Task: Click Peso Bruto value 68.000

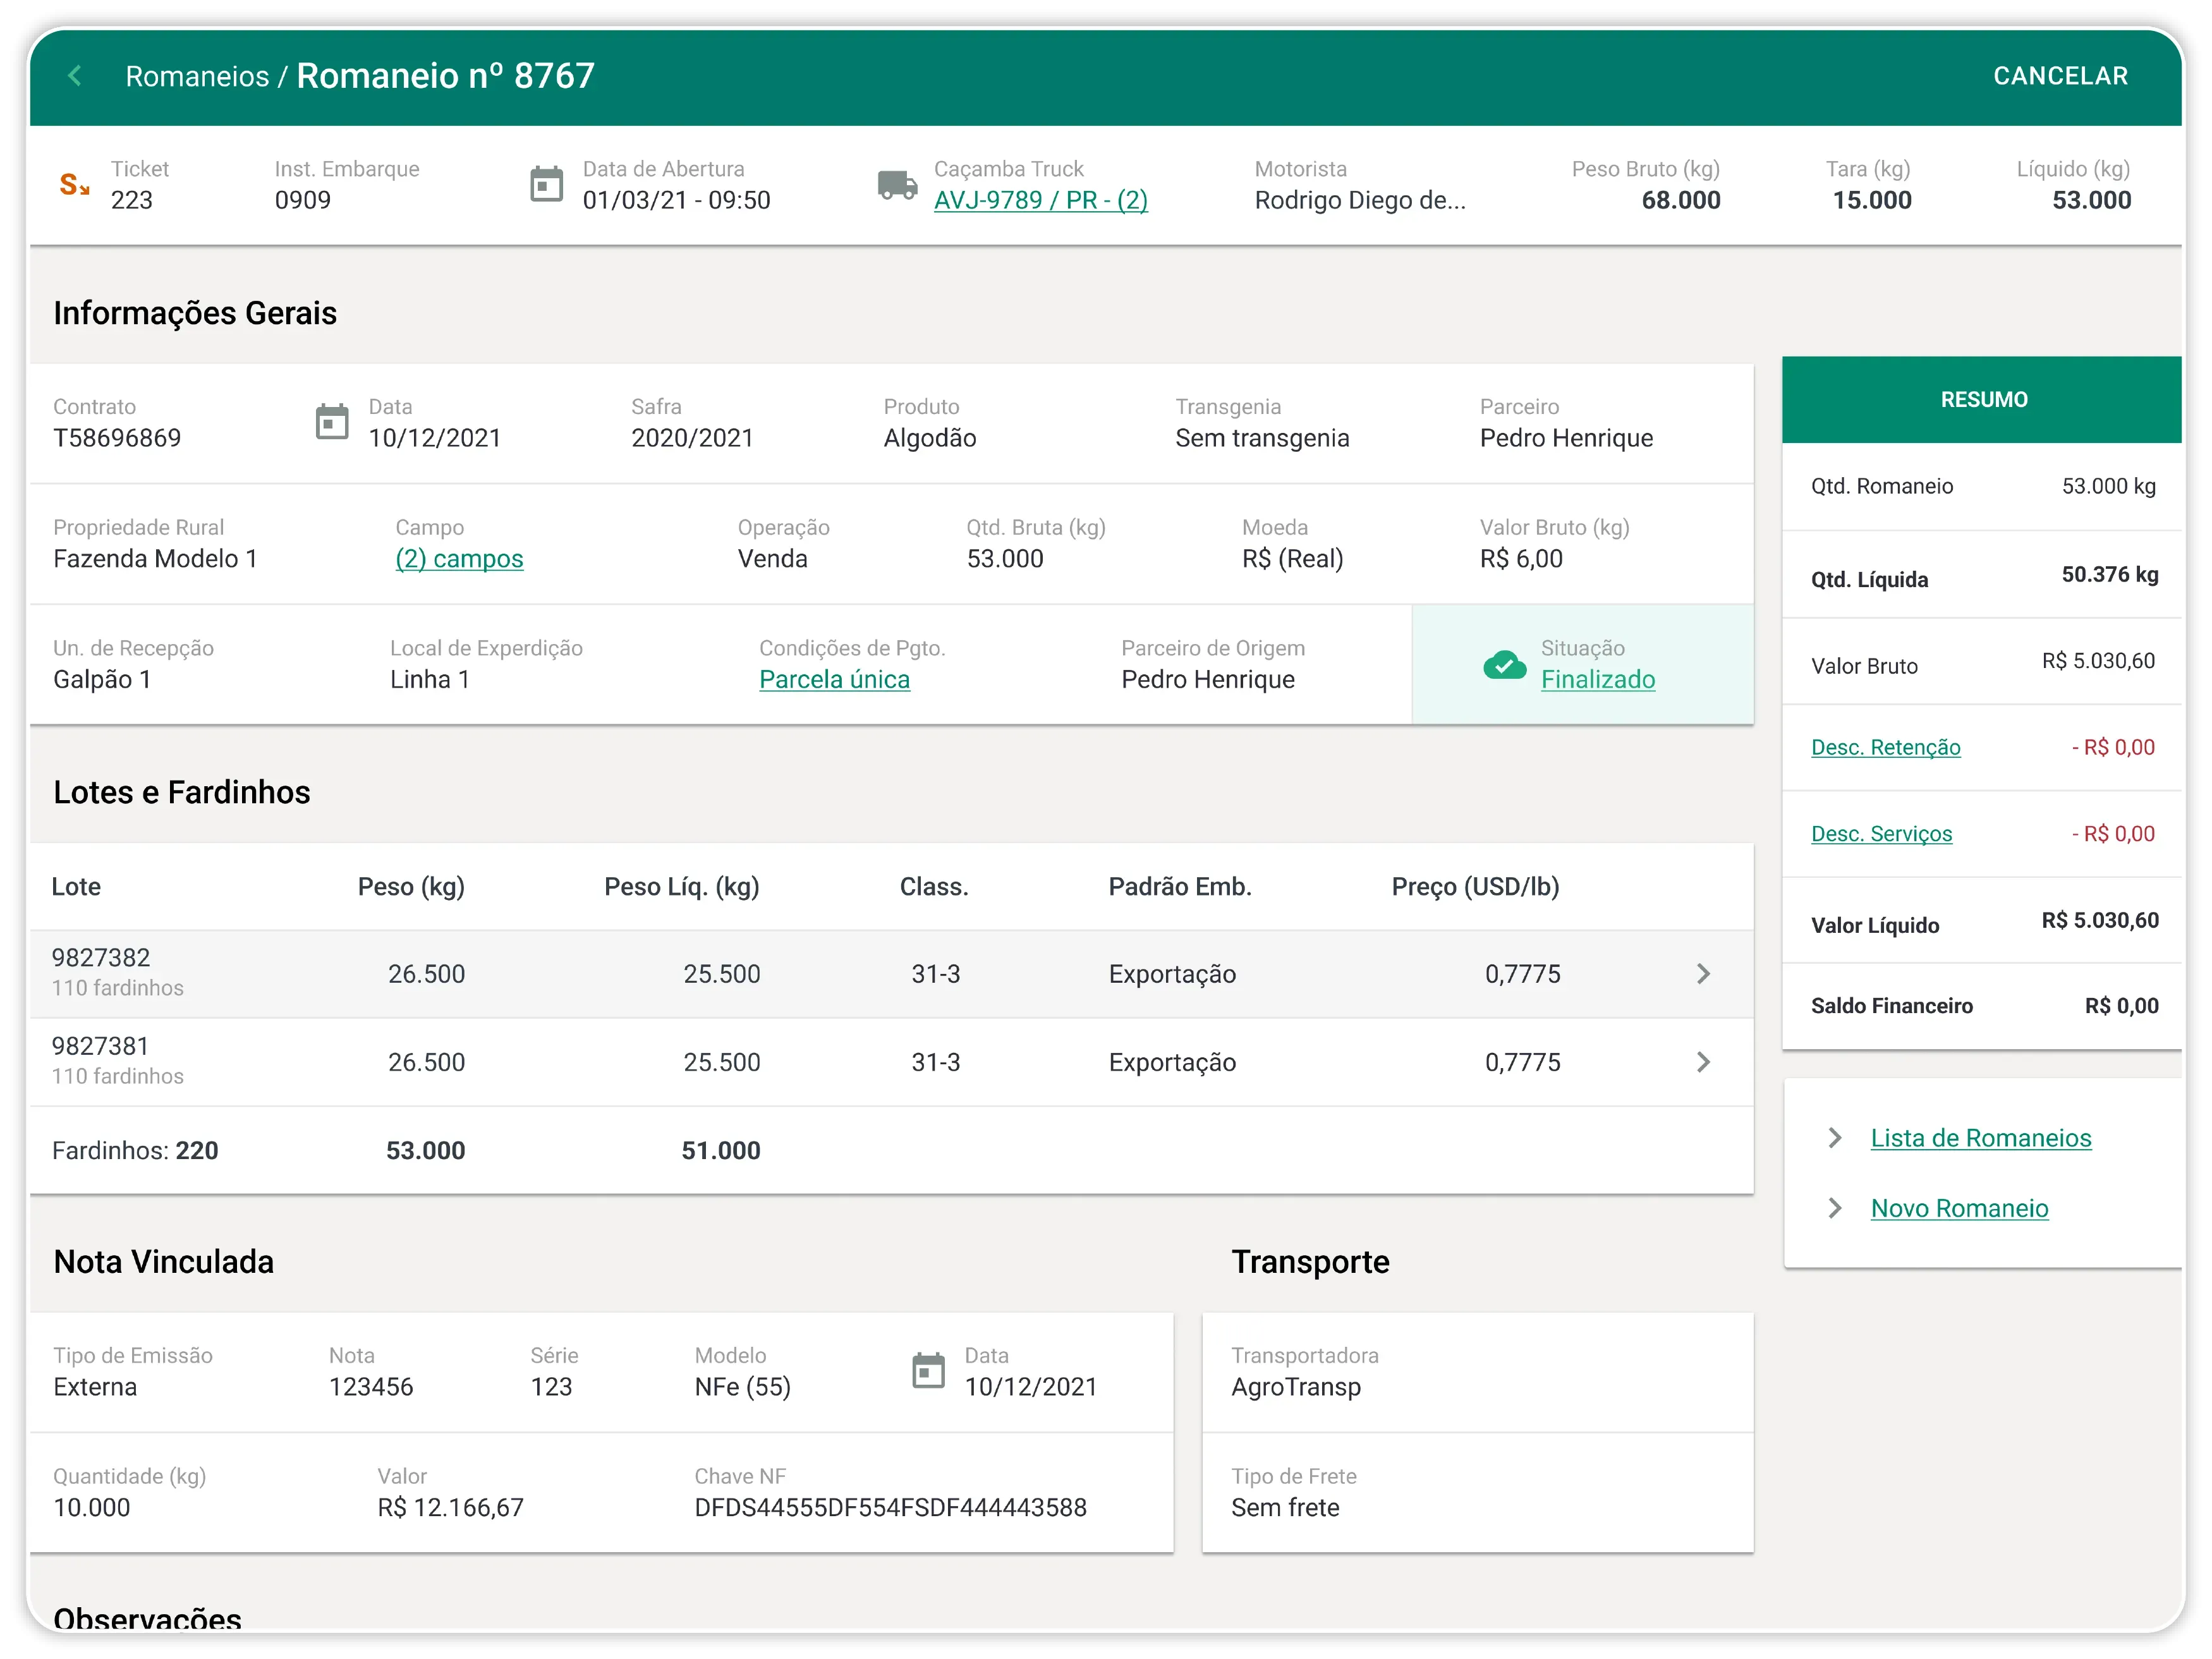Action: click(1680, 200)
